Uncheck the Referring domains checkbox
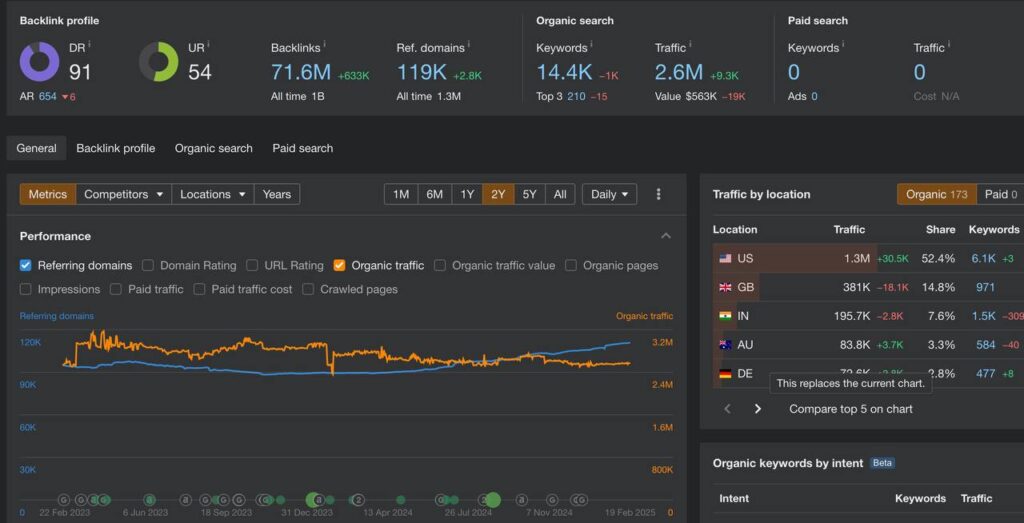1024x523 pixels. pyautogui.click(x=26, y=265)
